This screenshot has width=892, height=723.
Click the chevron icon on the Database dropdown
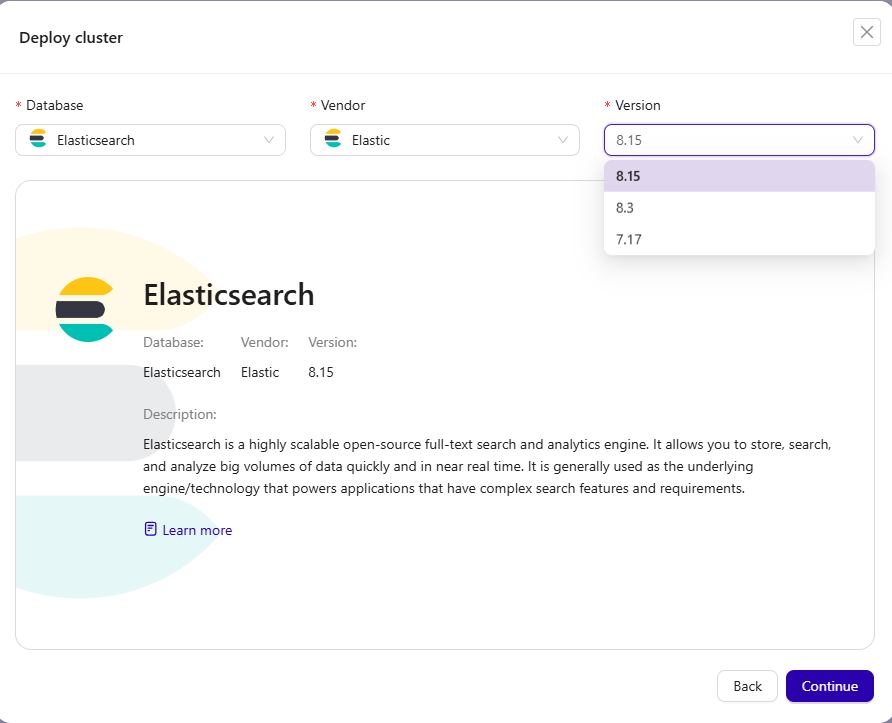coord(270,140)
